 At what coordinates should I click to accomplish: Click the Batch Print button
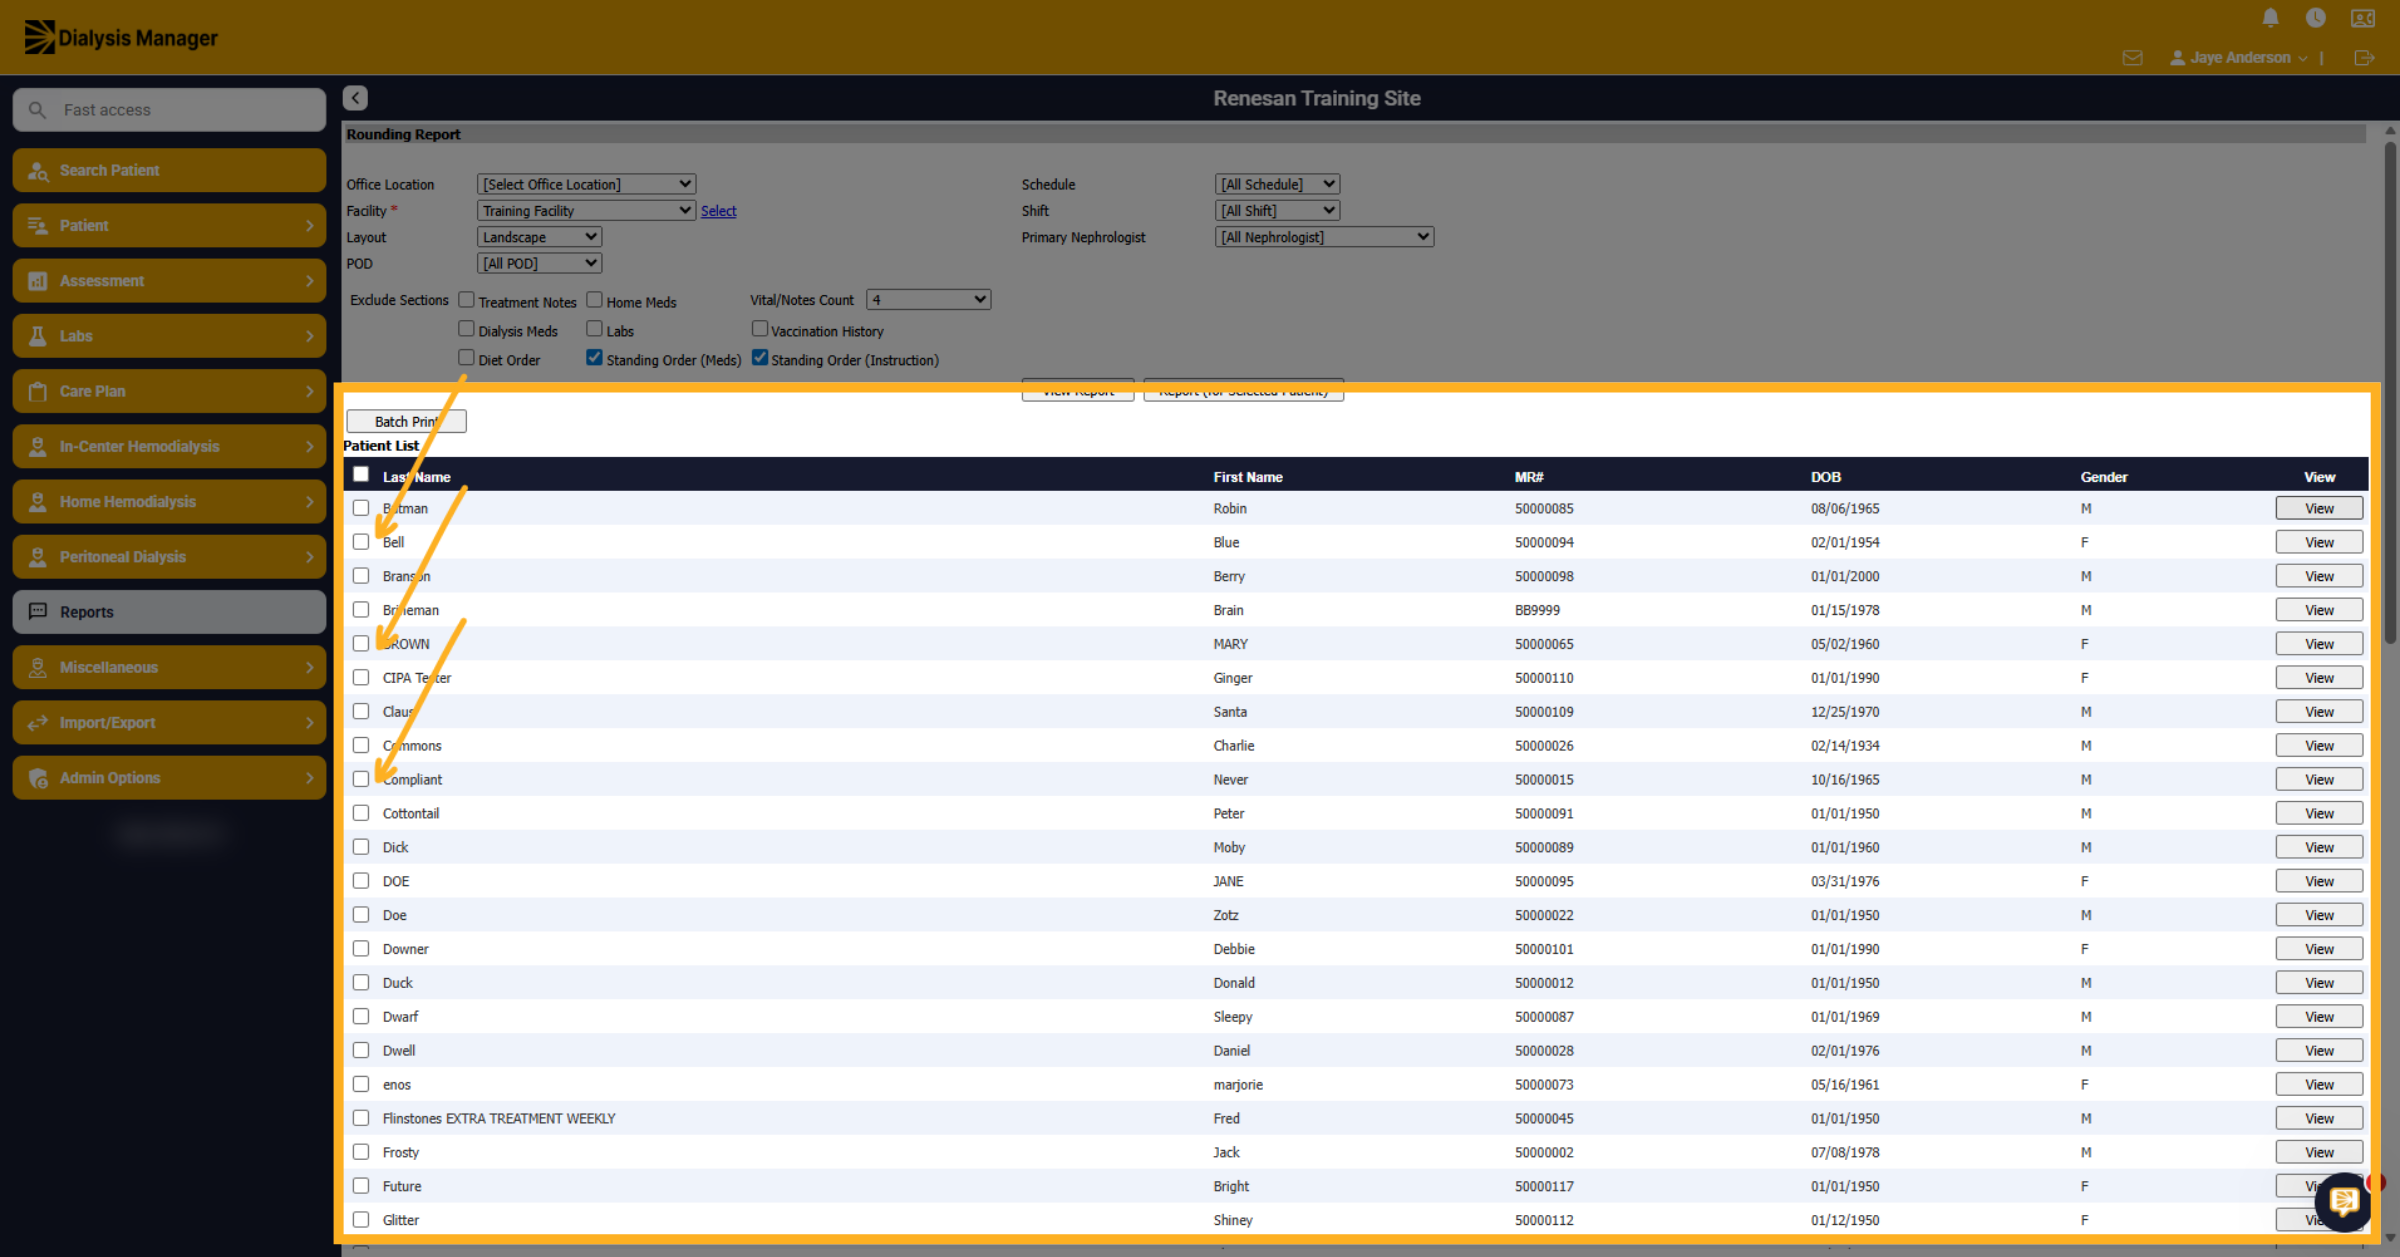(406, 421)
